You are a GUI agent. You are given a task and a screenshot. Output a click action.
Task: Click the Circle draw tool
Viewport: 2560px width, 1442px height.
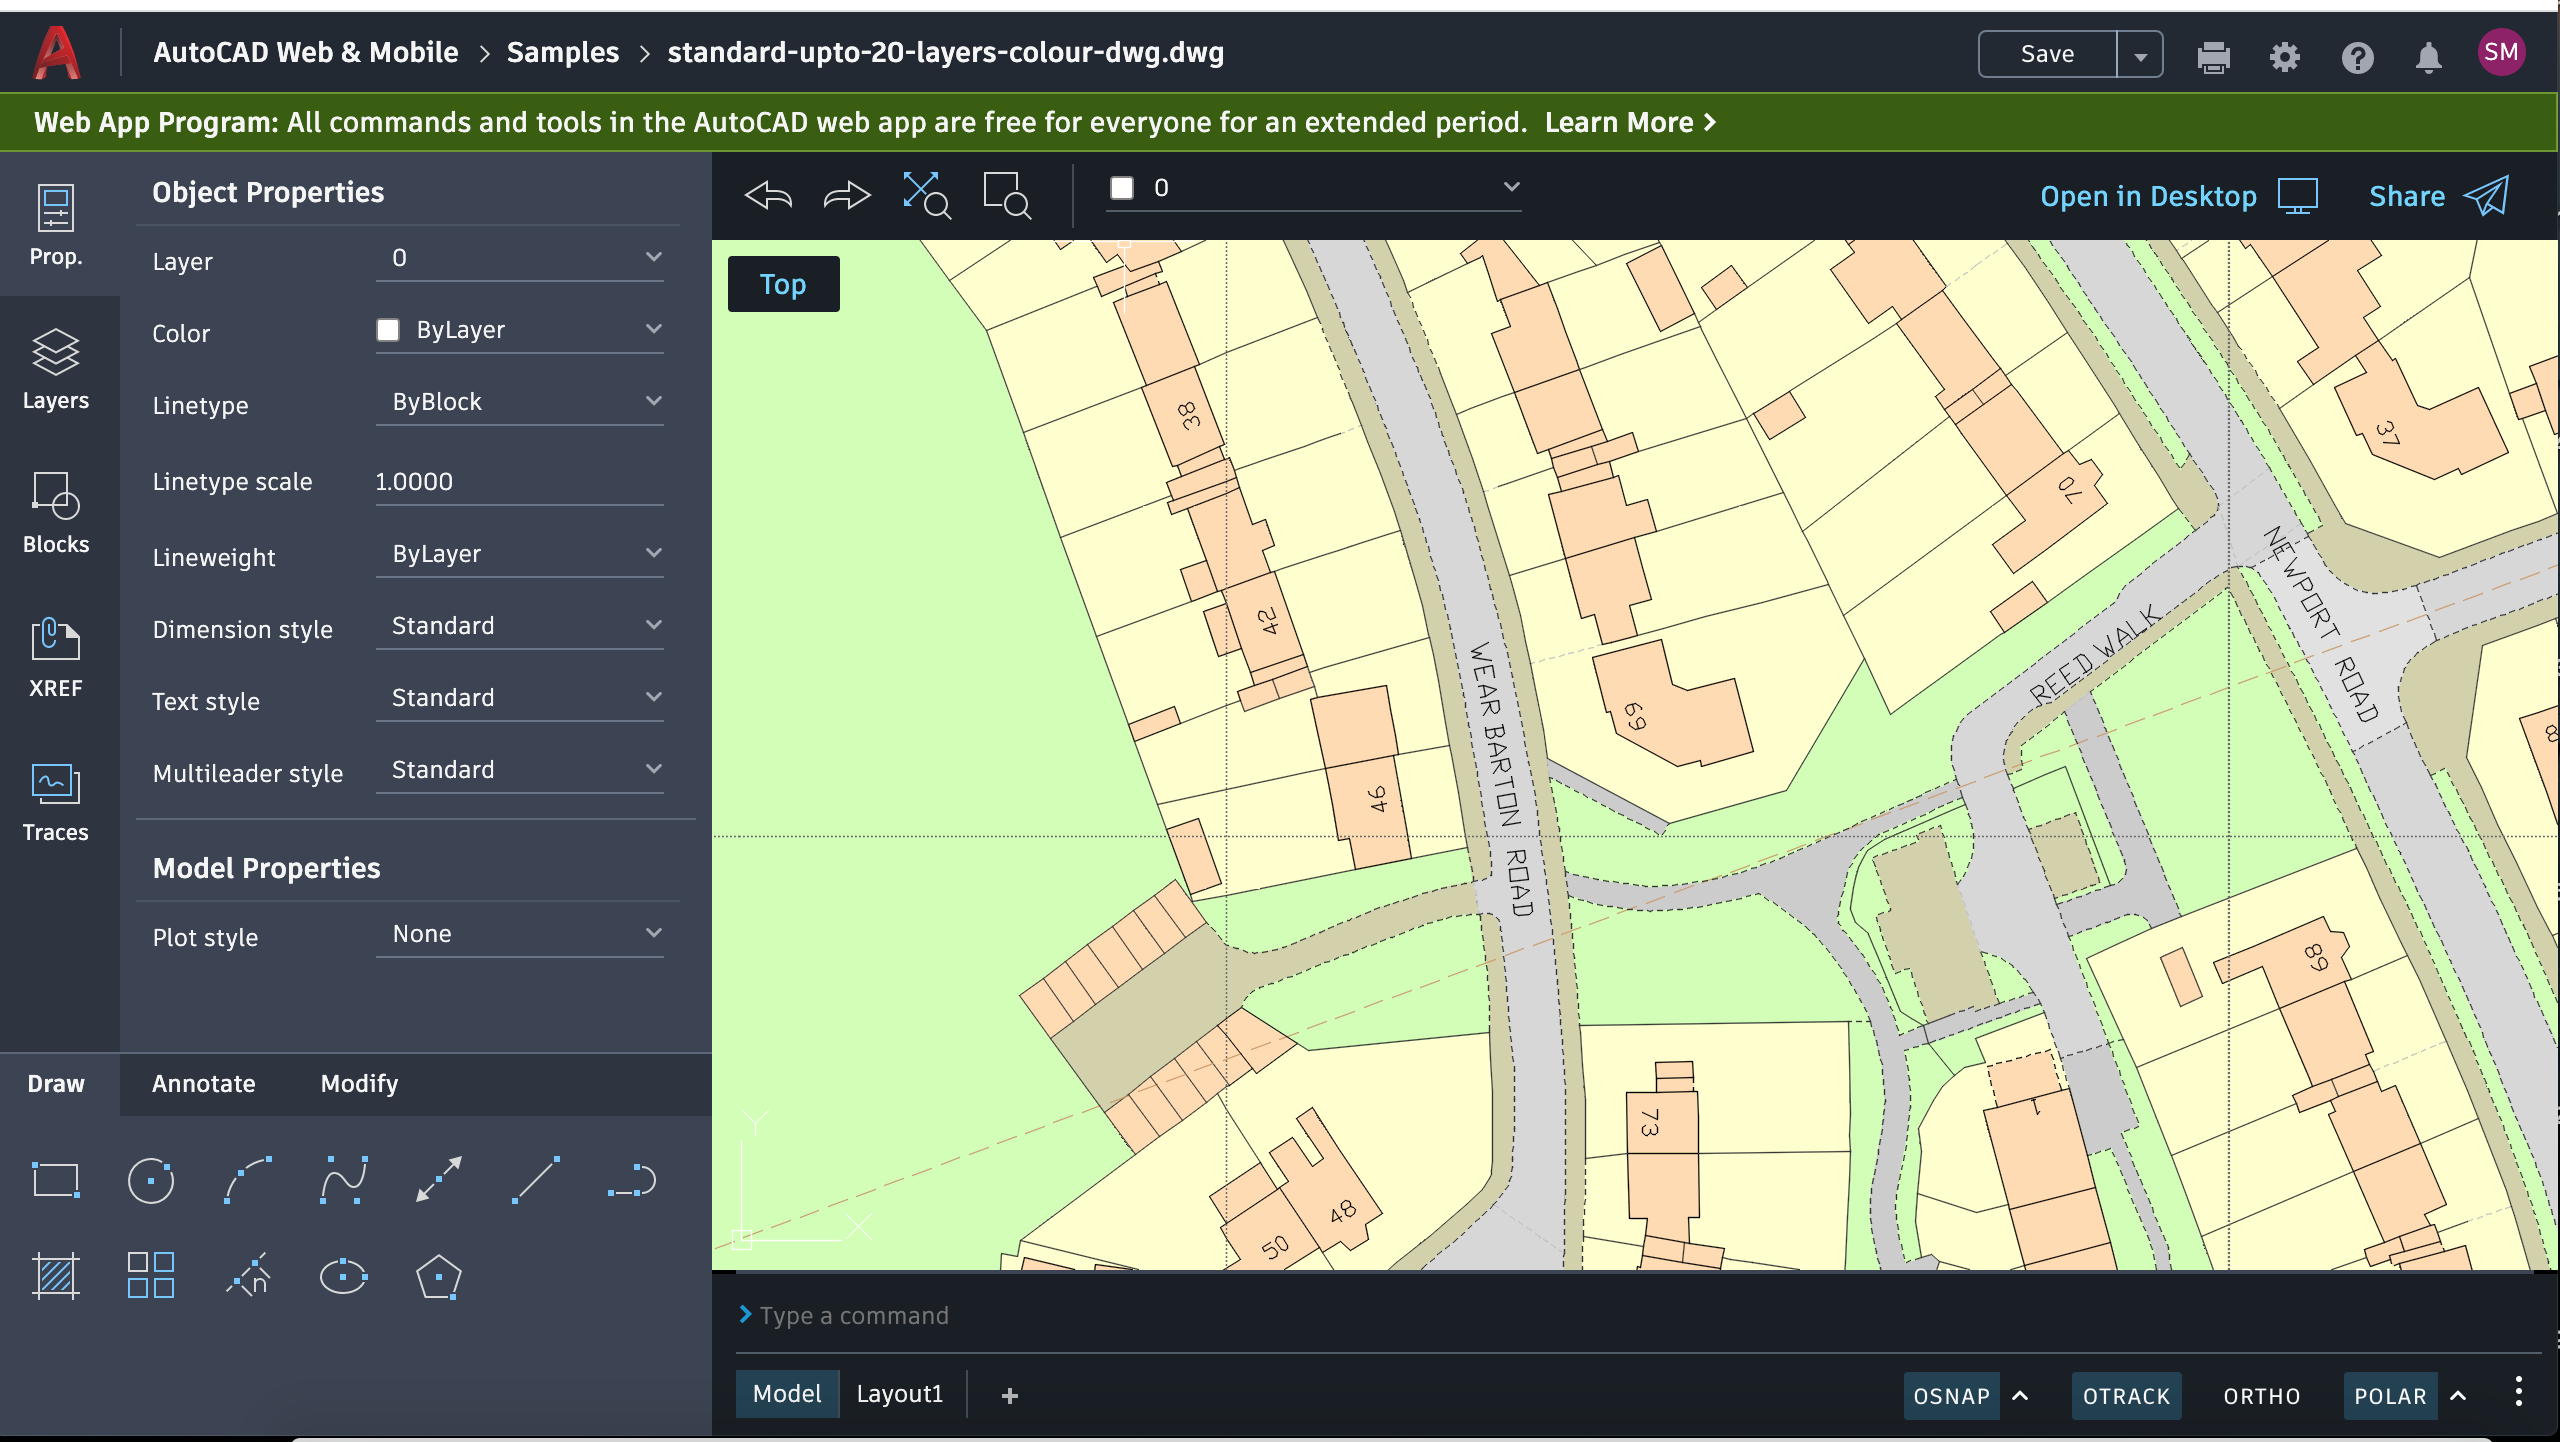[x=151, y=1178]
